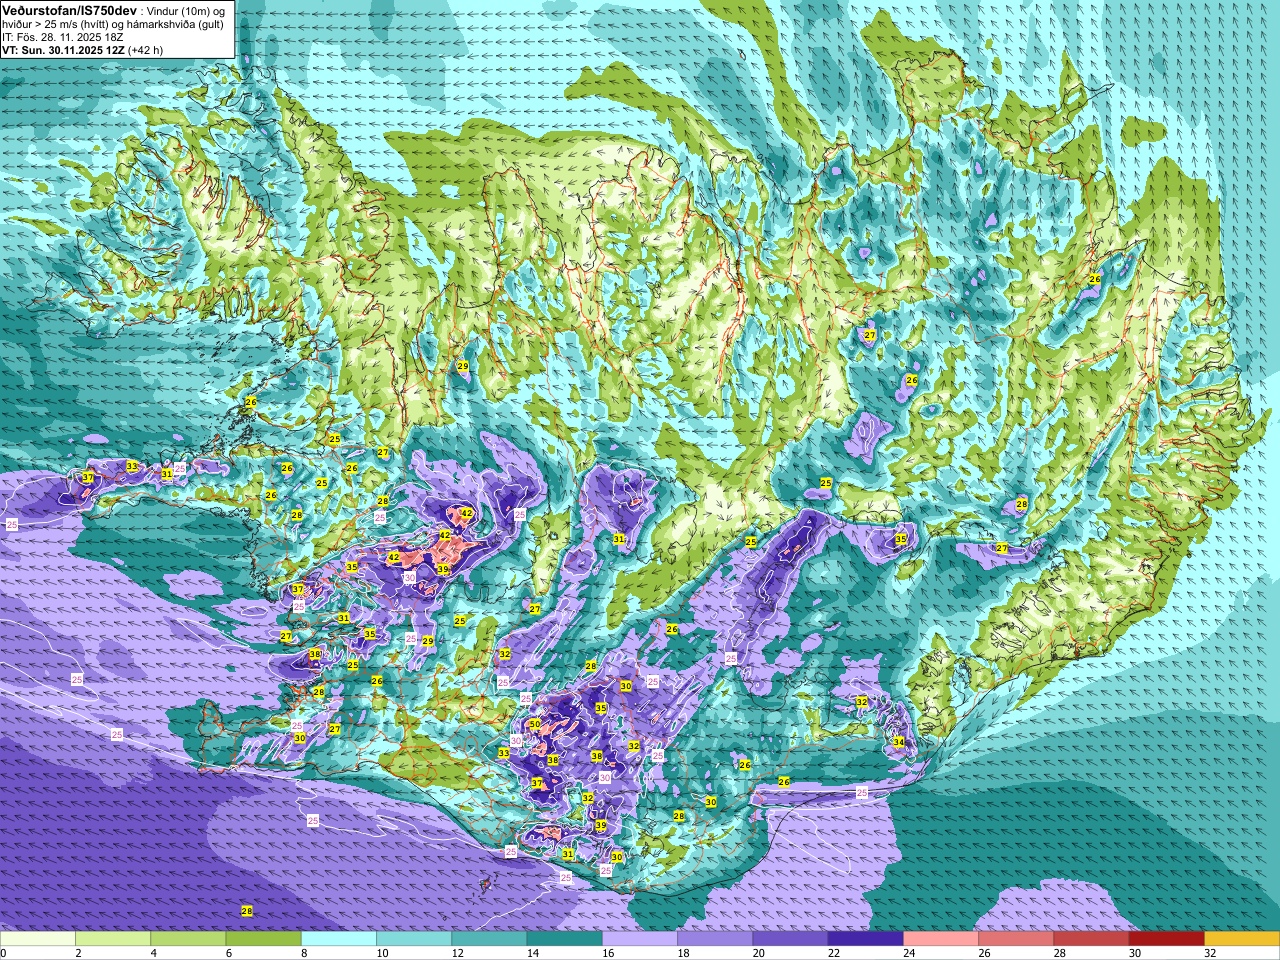Click the legend scale number "24"
Viewport: 1280px width, 960px height.
908,954
